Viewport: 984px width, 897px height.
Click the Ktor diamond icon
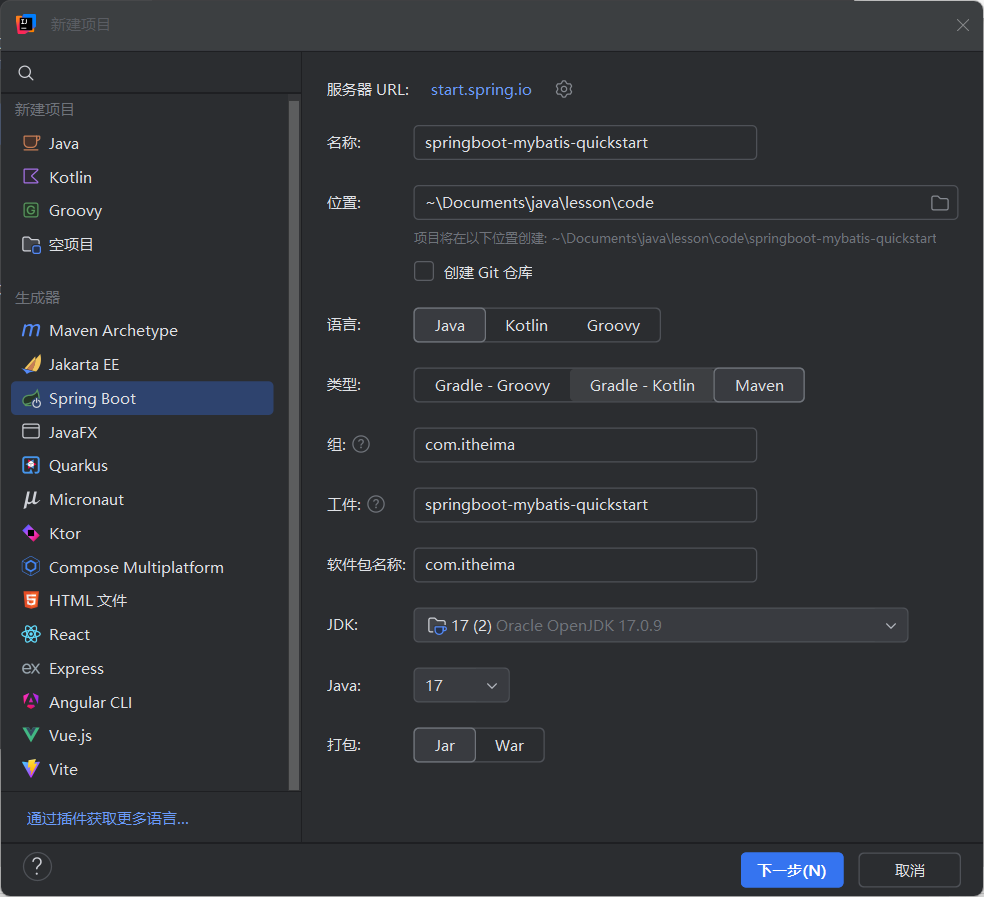tap(31, 533)
